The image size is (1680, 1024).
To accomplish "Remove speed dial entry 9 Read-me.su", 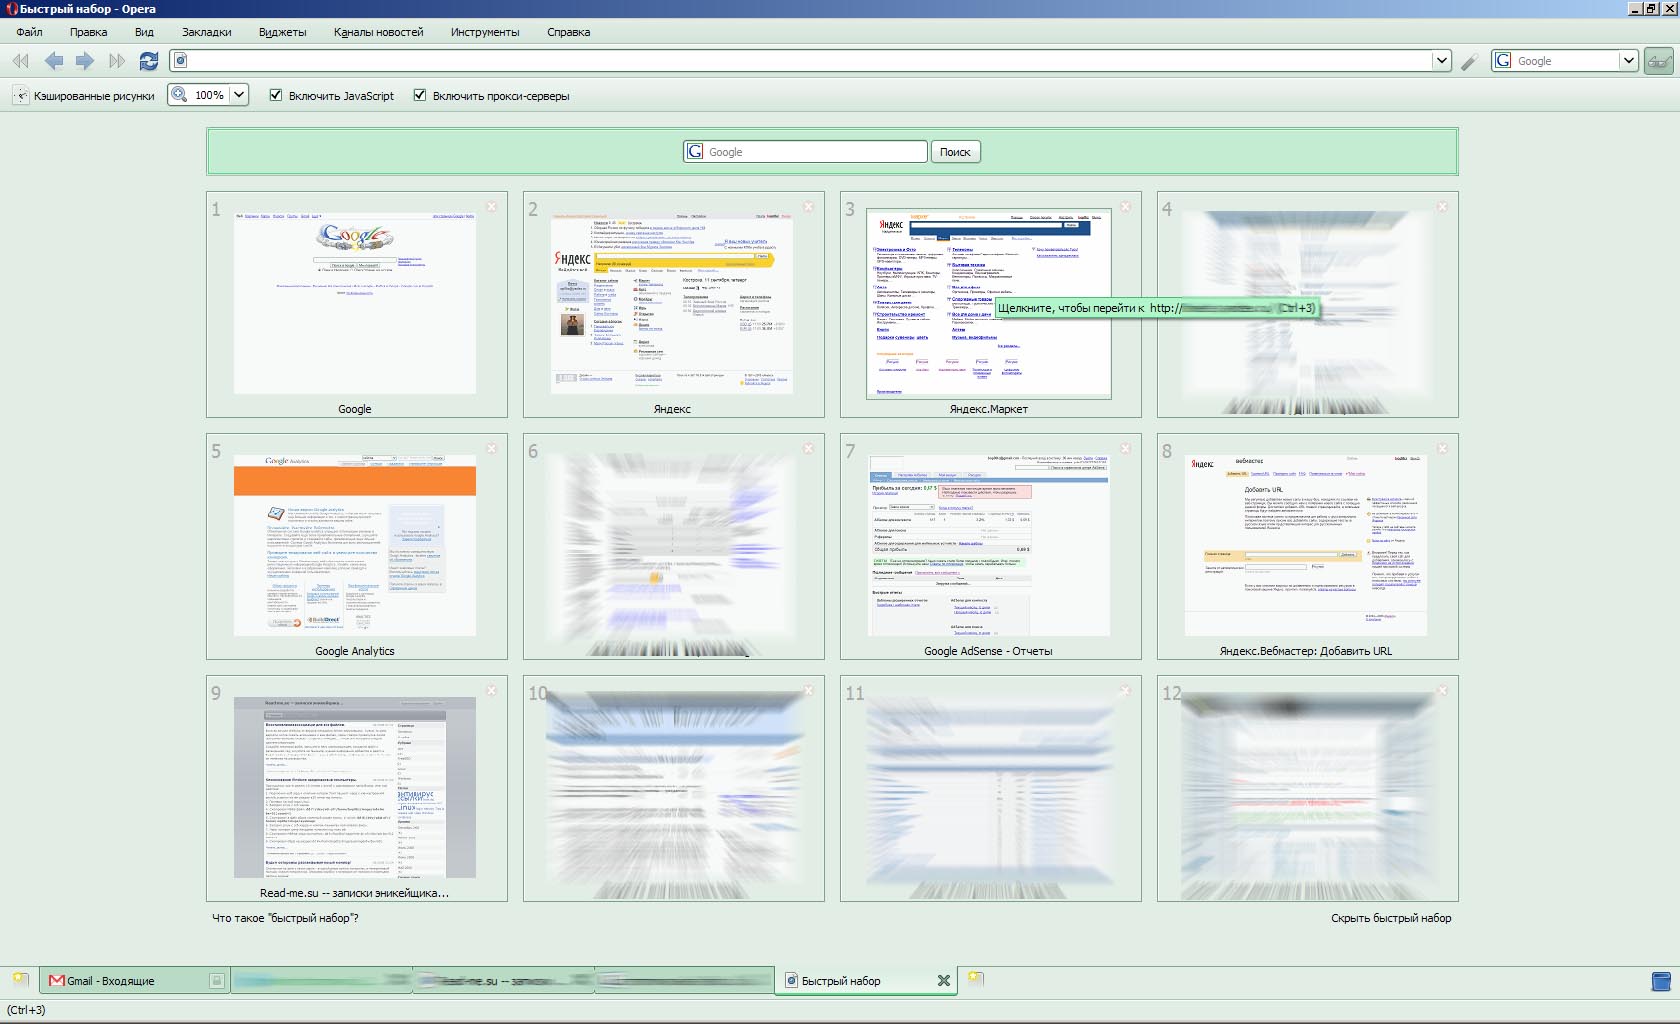I will (491, 690).
